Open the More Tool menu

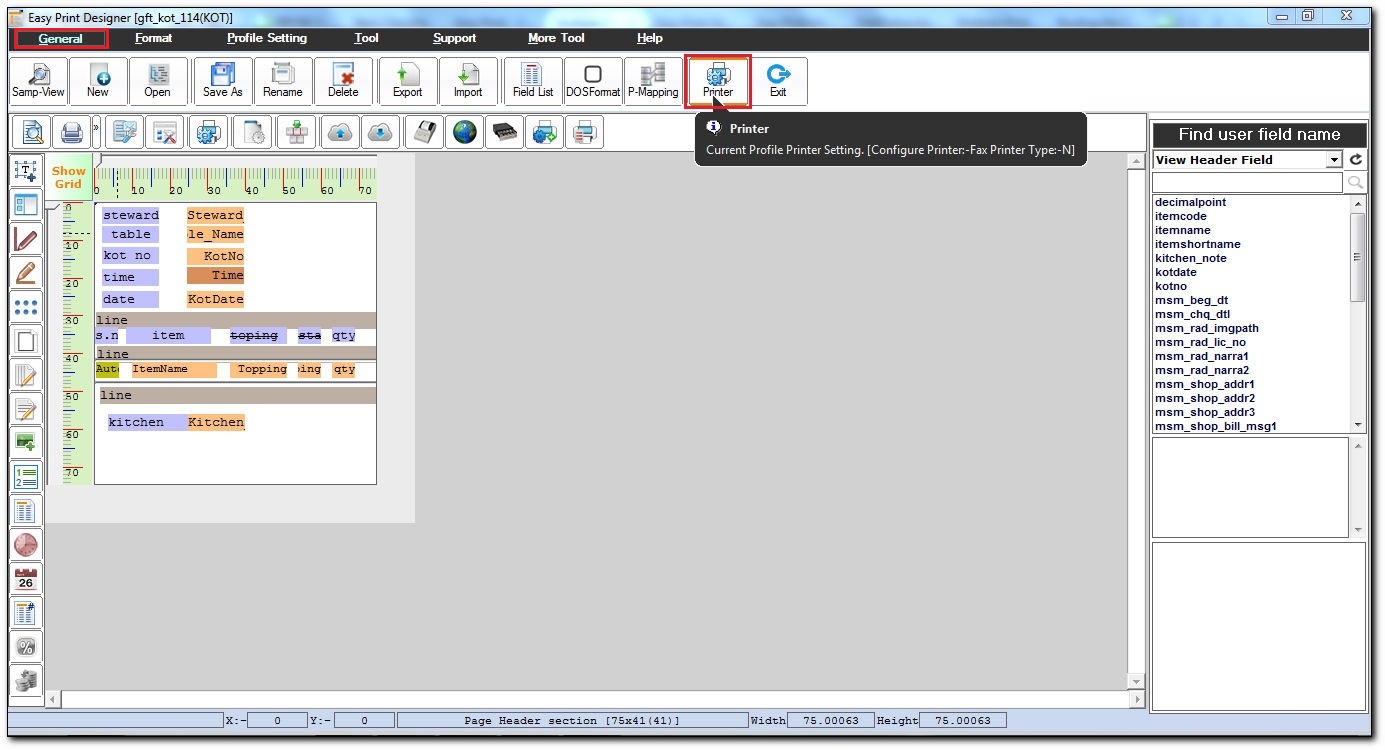[x=556, y=39]
